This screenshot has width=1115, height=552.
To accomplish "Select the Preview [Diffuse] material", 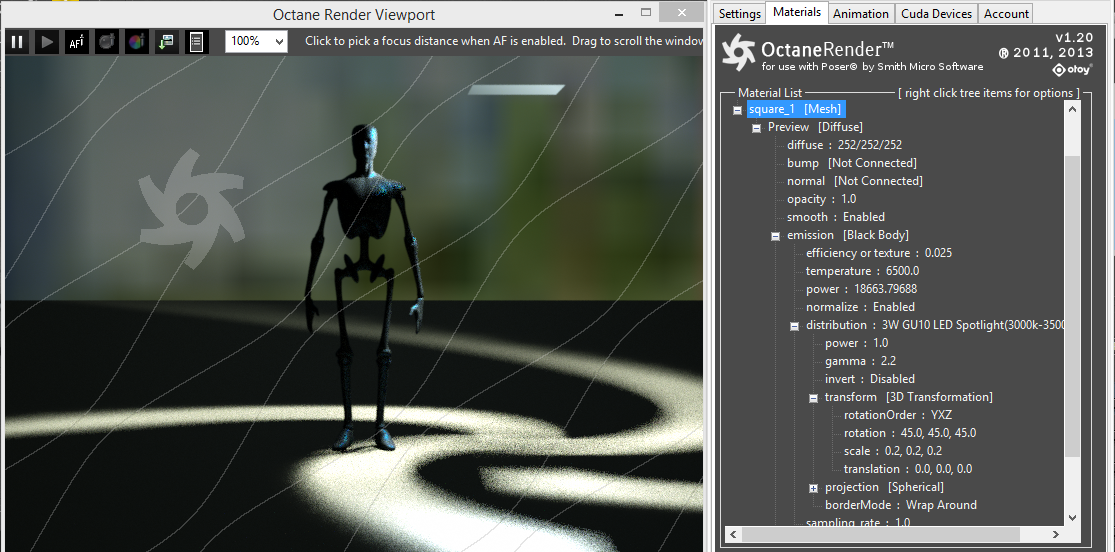I will 815,127.
